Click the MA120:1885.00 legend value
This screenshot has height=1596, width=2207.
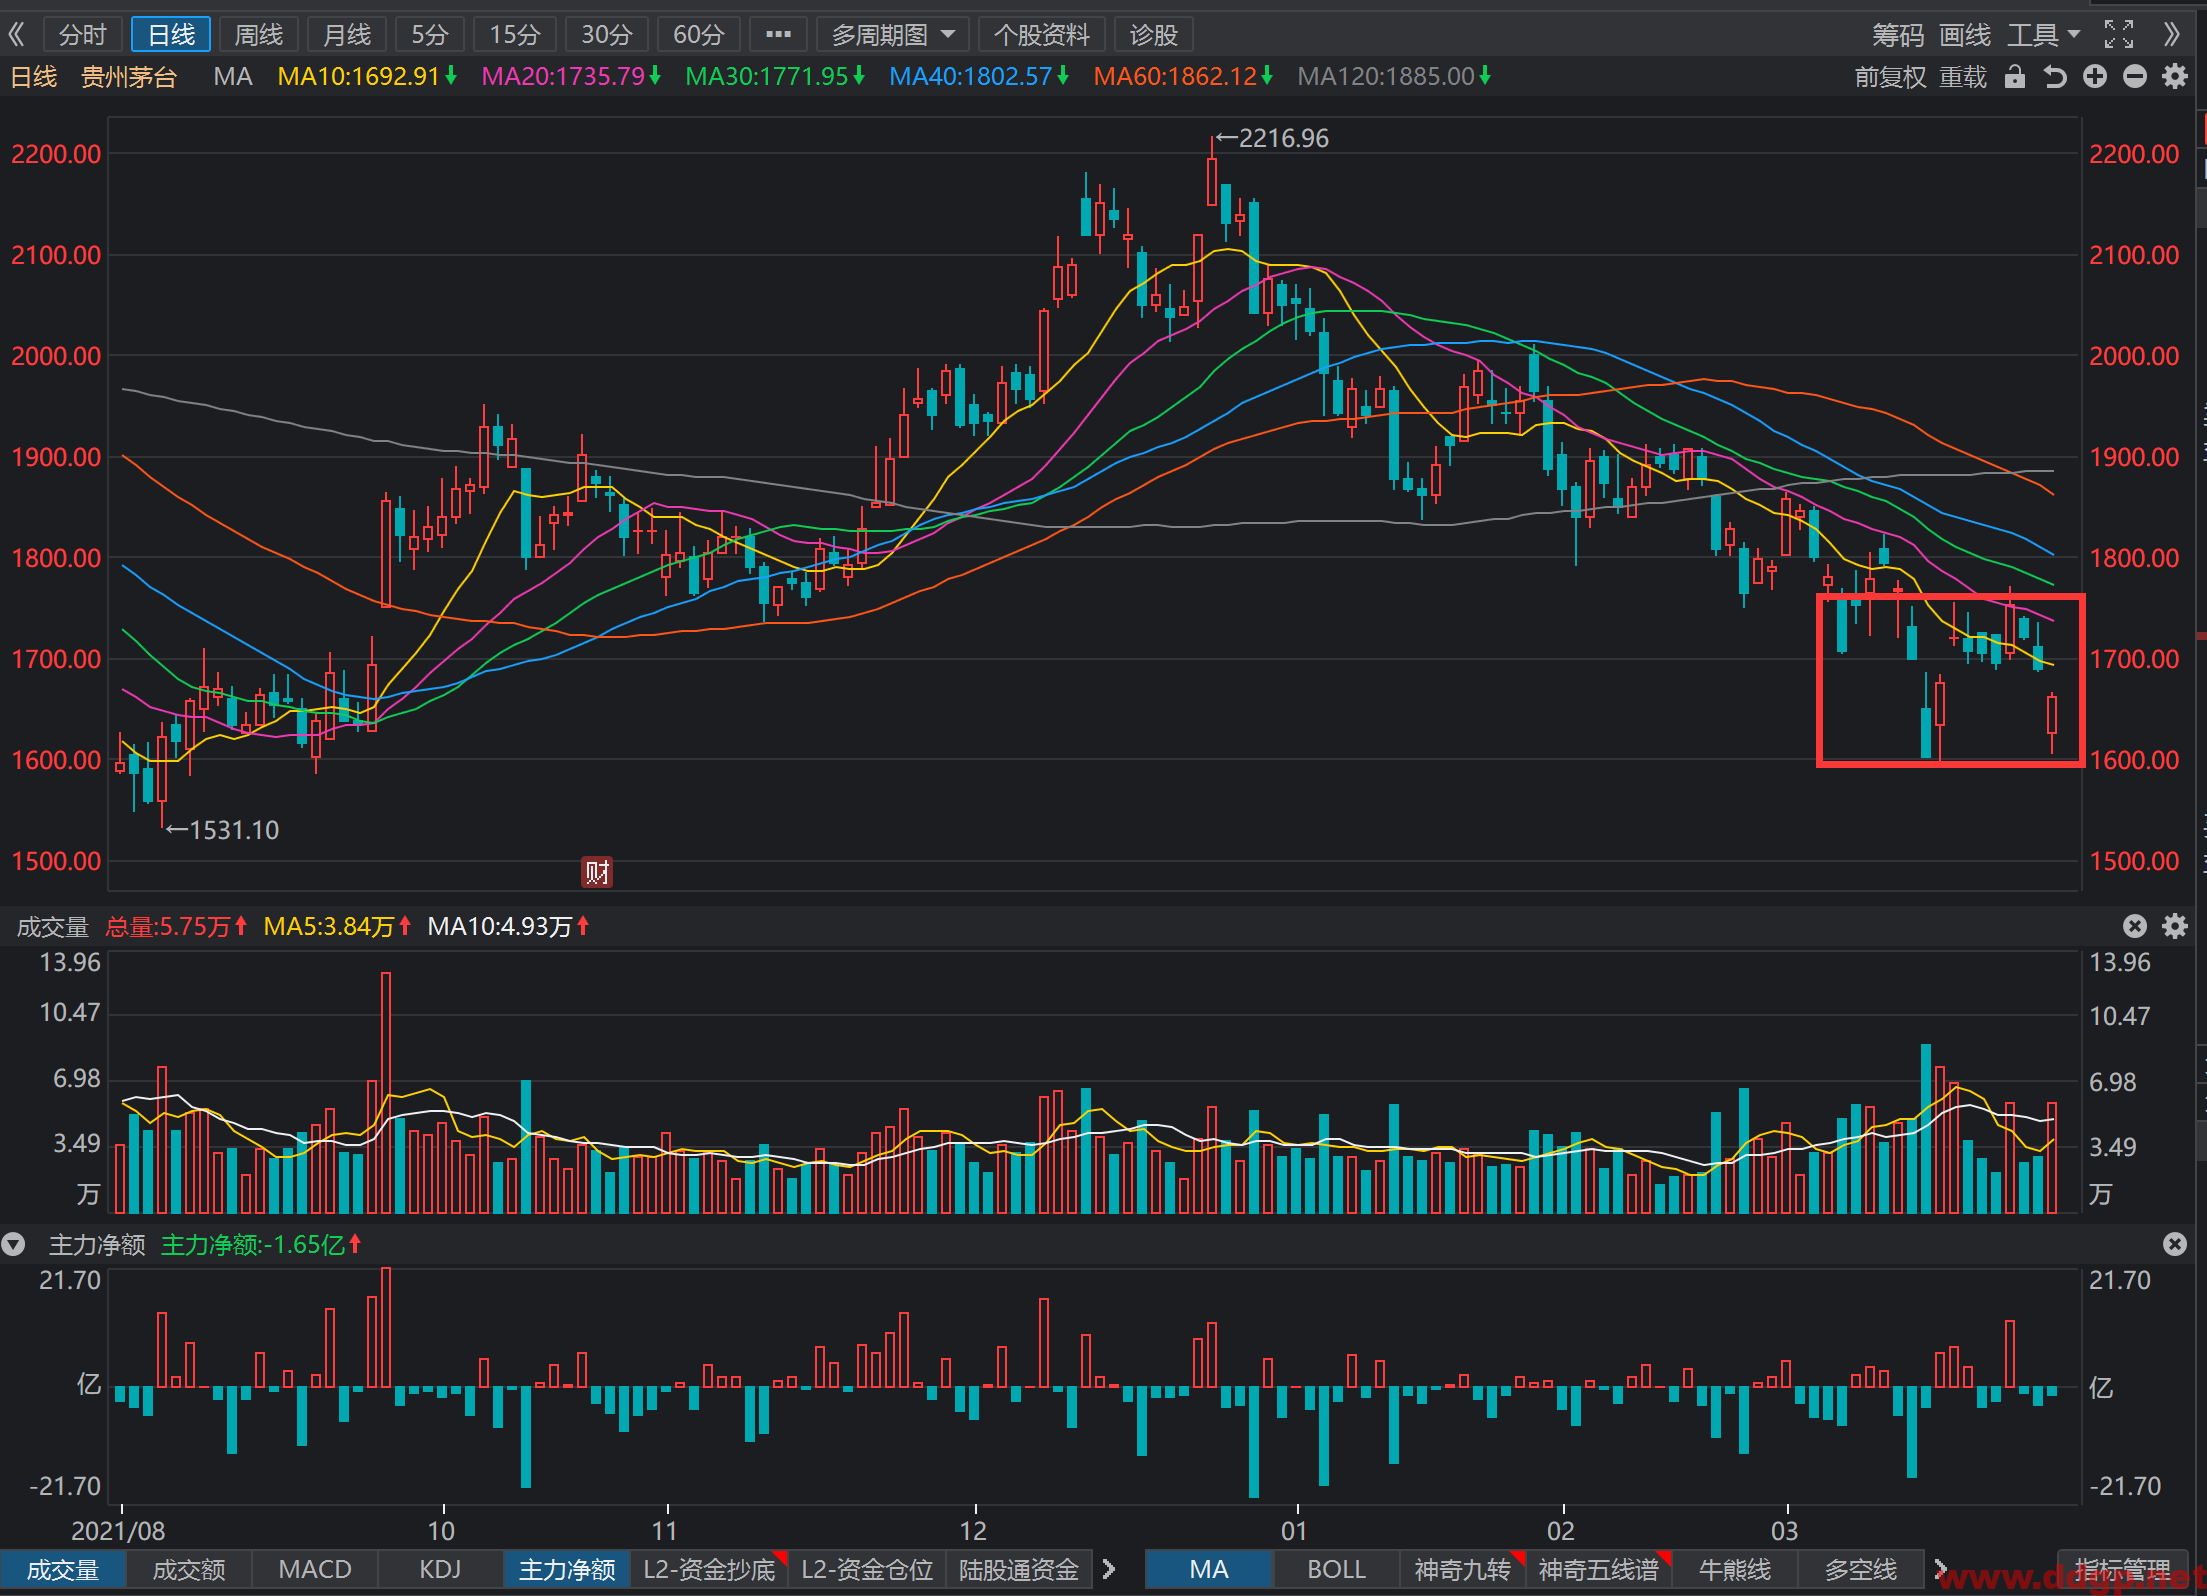click(1386, 77)
